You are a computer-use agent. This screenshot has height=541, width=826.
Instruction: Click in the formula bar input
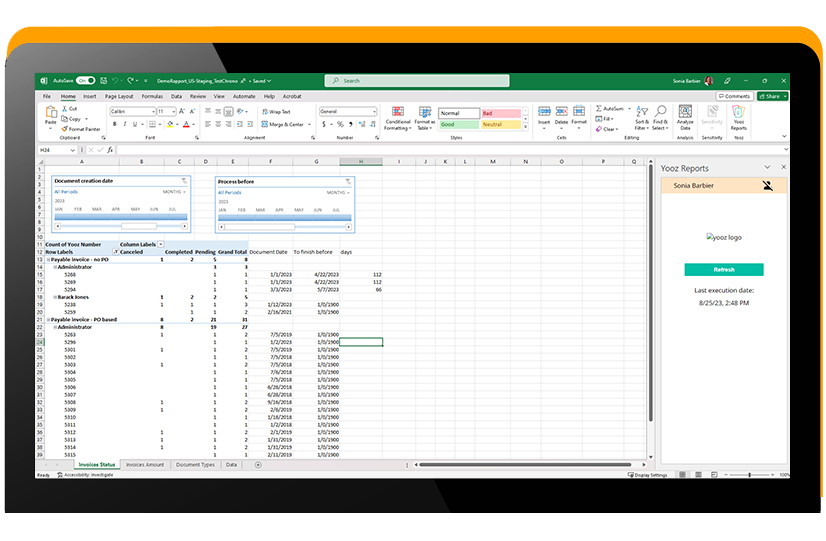(x=449, y=150)
